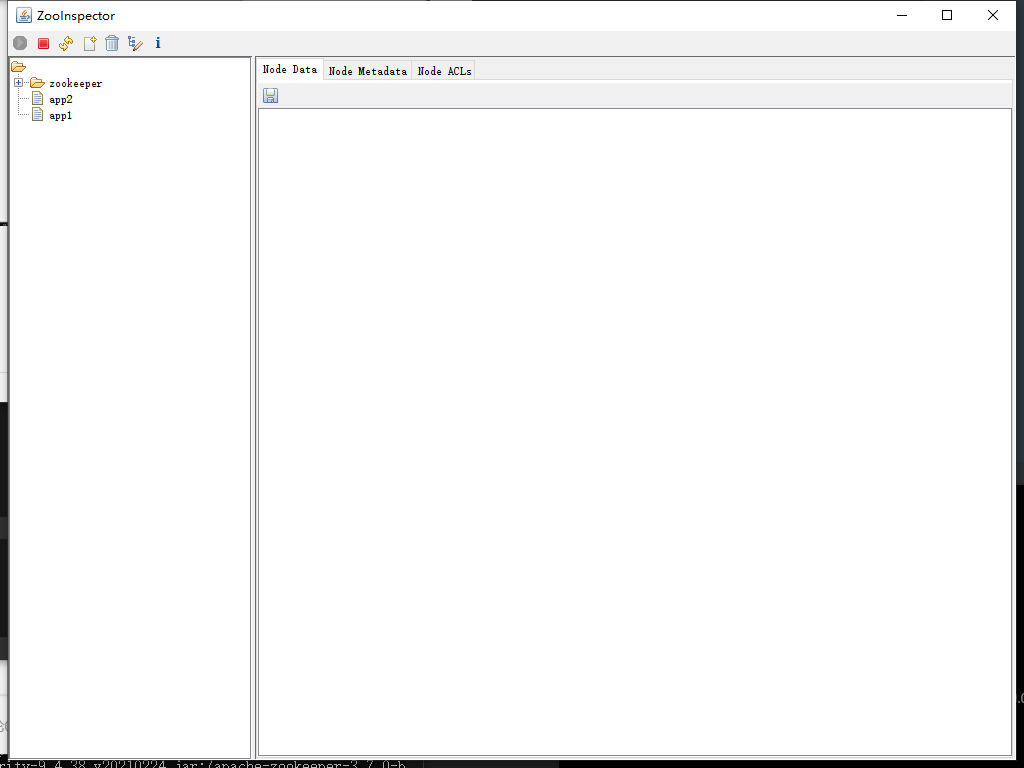Open the Change Node Viewers dialog
The width and height of the screenshot is (1024, 768).
pos(135,43)
